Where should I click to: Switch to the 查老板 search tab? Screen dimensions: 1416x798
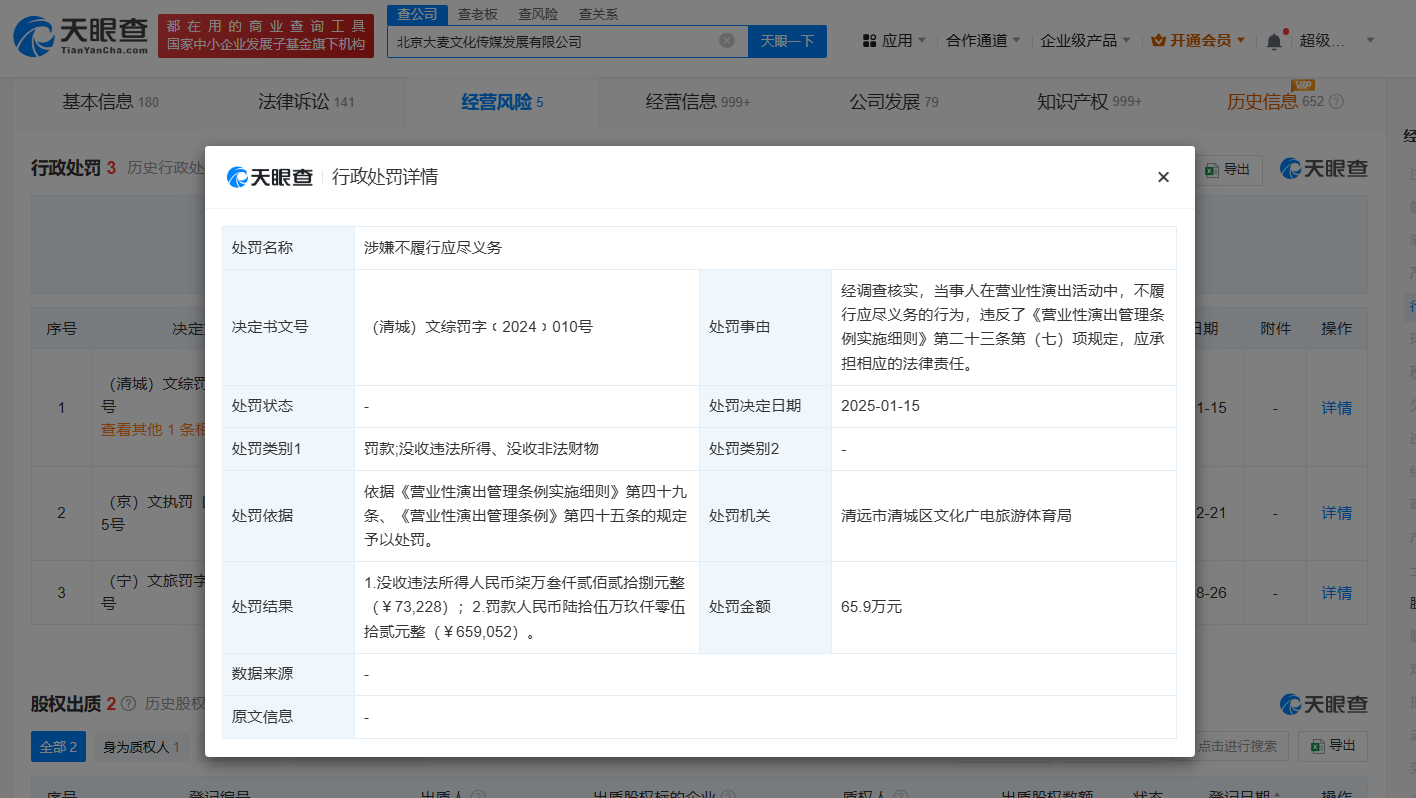click(x=478, y=14)
